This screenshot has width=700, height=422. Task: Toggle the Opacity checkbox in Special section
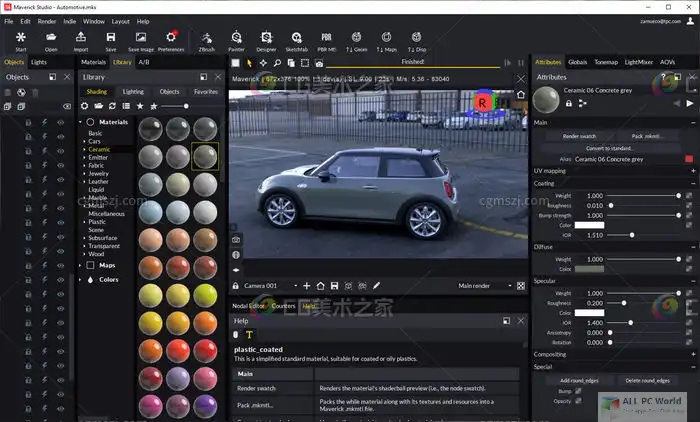pos(578,402)
